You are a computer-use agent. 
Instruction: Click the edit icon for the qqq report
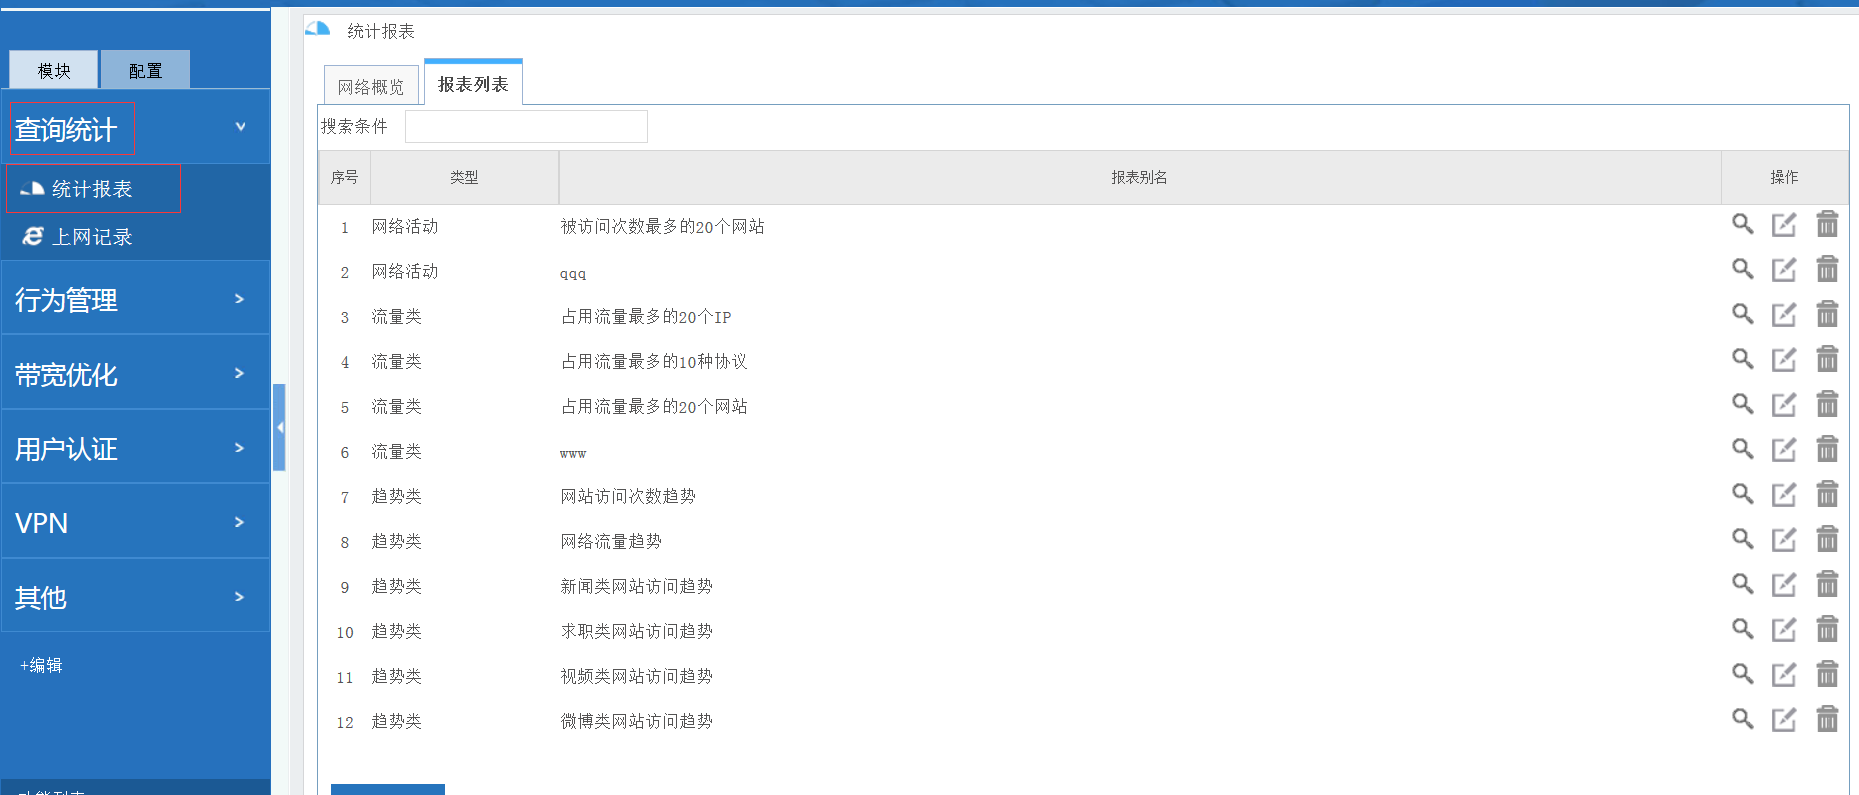[x=1784, y=270]
